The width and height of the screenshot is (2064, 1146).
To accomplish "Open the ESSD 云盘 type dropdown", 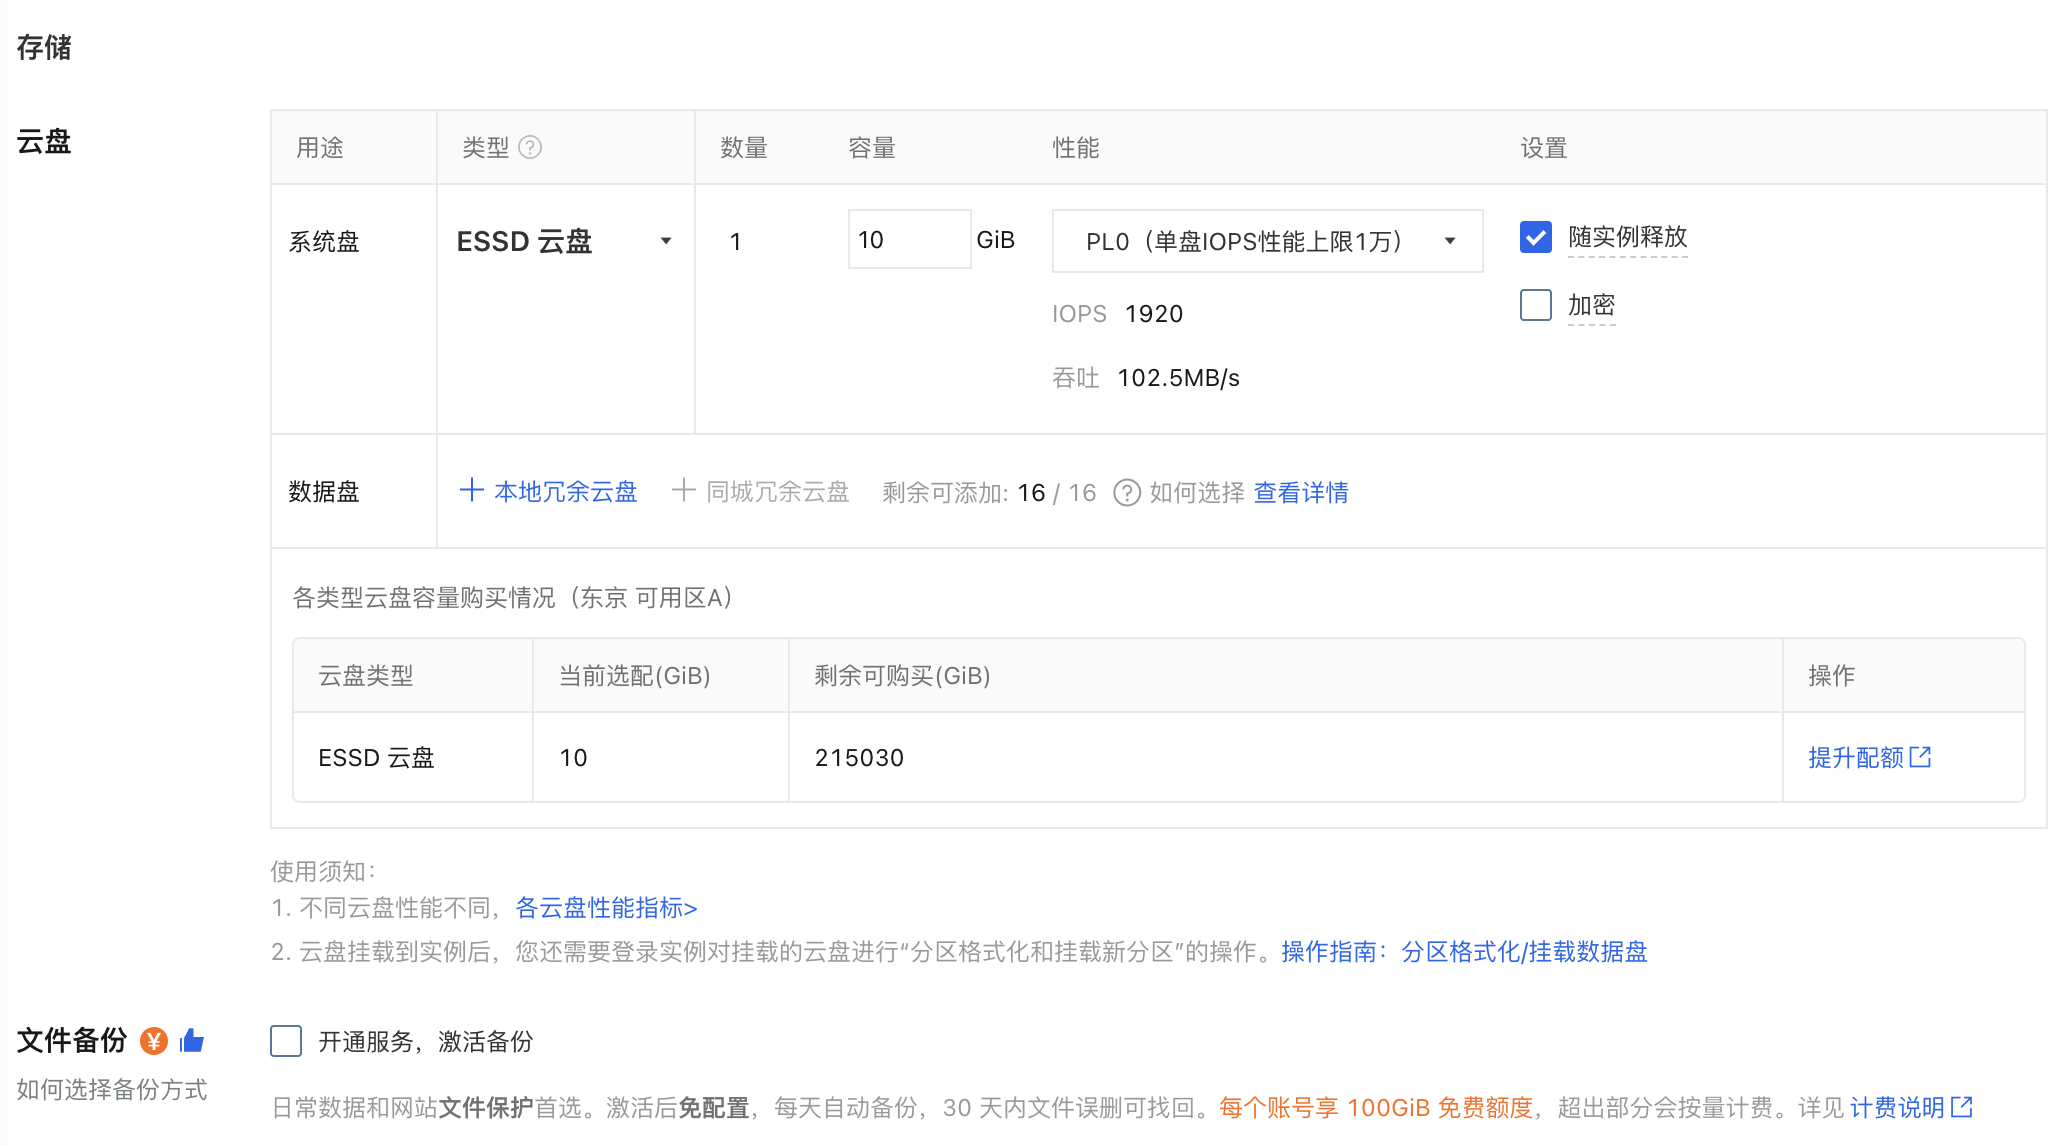I will click(x=565, y=241).
